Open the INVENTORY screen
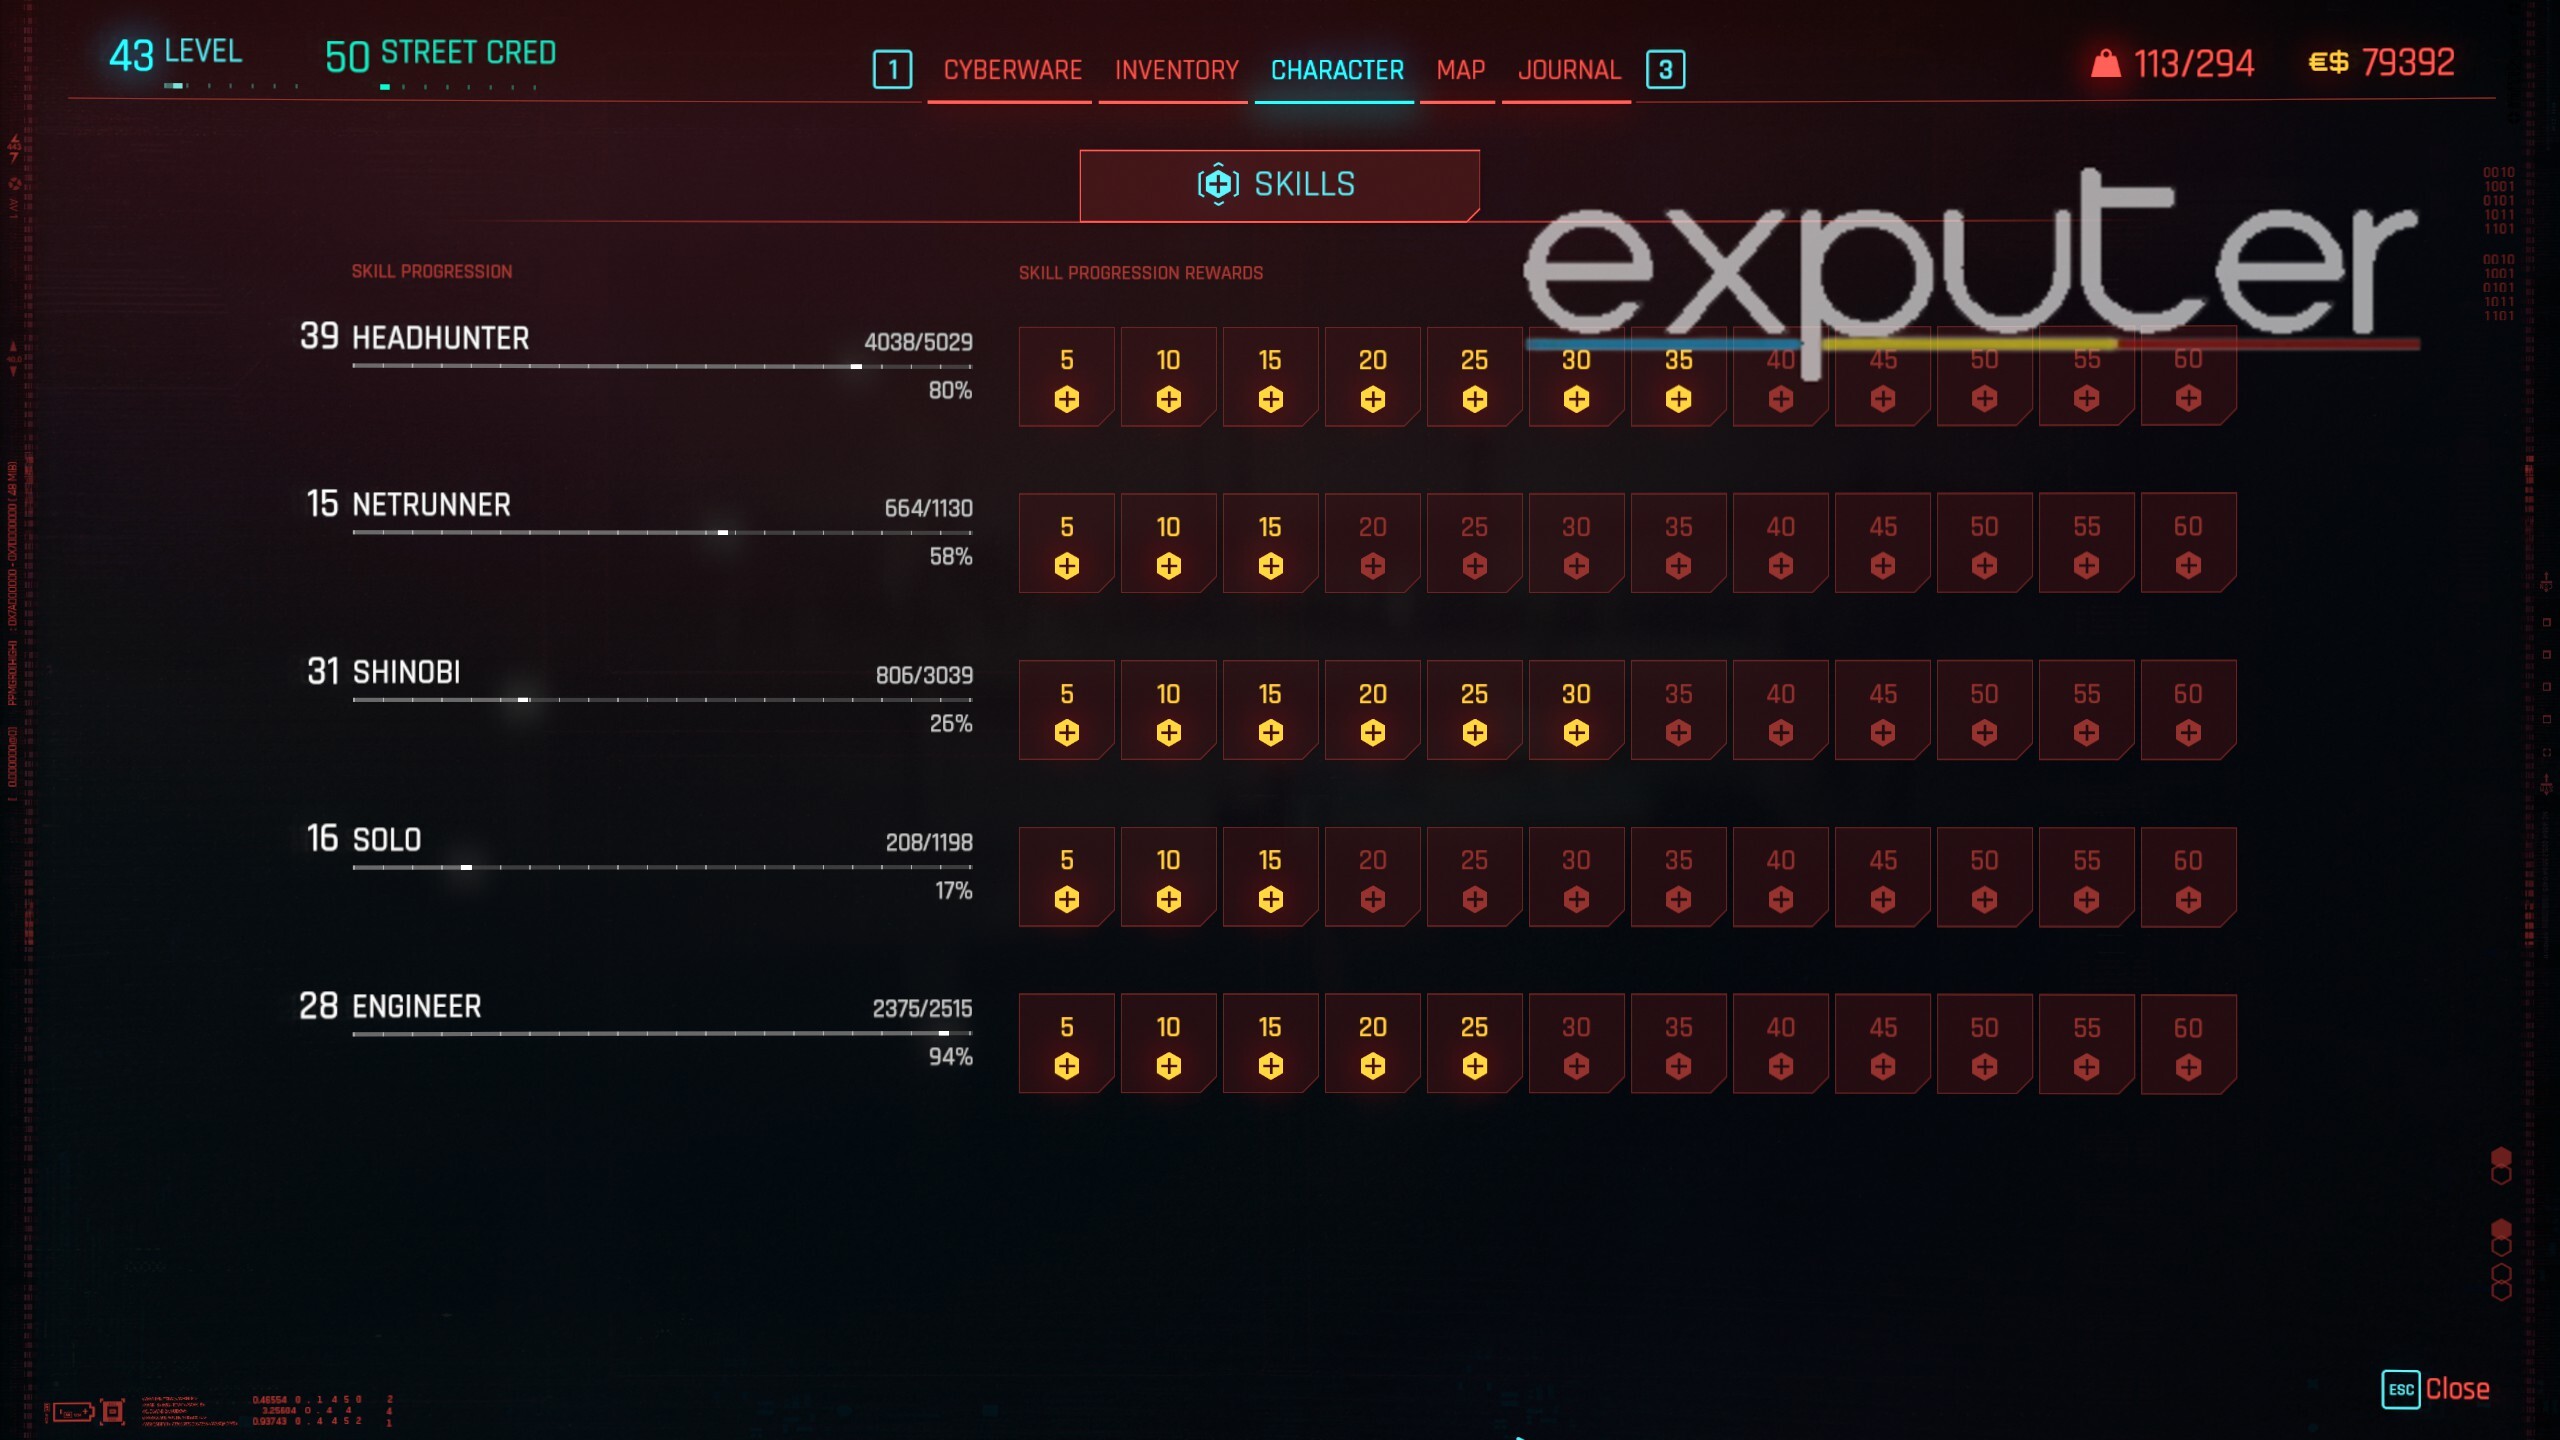The height and width of the screenshot is (1440, 2560). [x=1175, y=70]
